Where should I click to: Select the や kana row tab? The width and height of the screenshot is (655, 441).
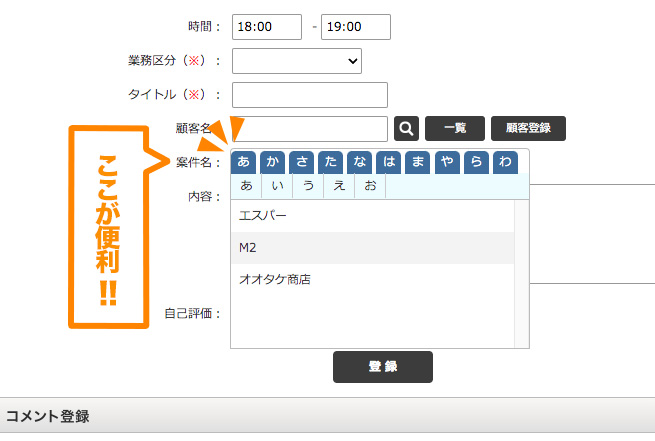coord(447,162)
